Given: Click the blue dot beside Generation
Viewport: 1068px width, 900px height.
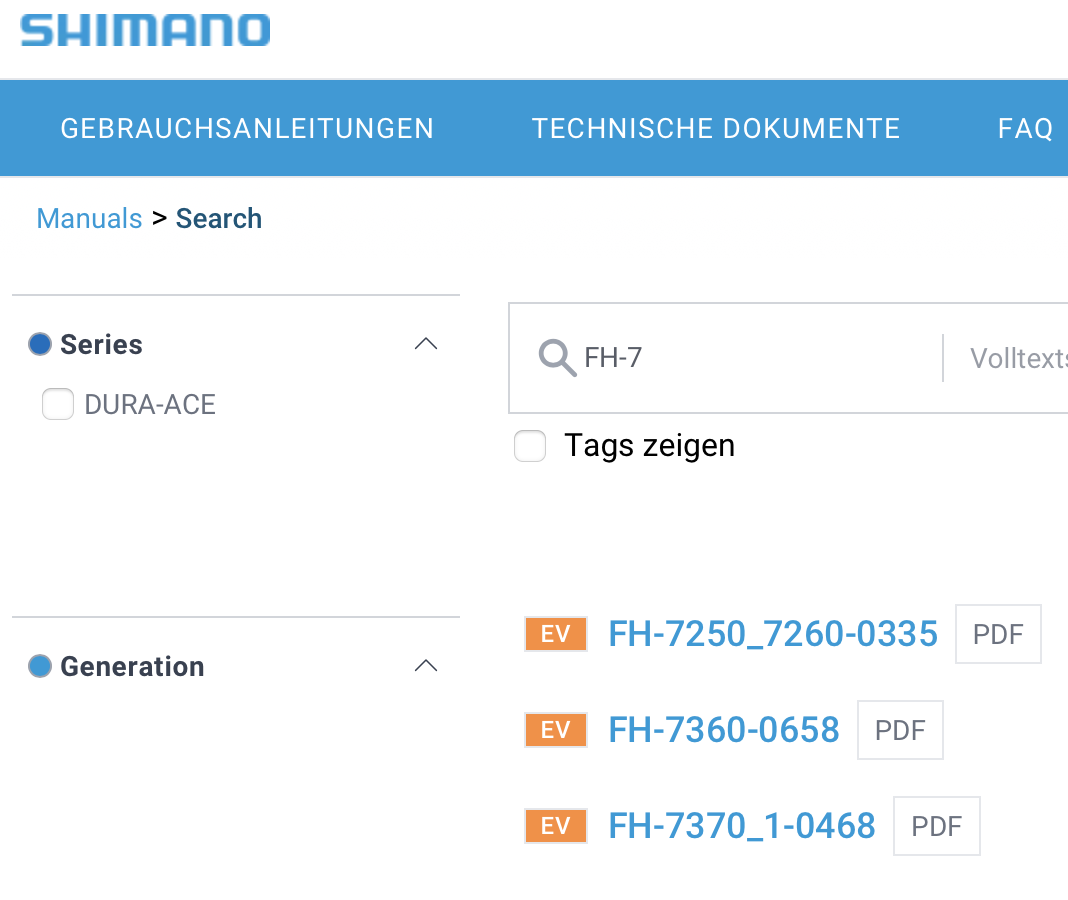Looking at the screenshot, I should click(x=40, y=666).
